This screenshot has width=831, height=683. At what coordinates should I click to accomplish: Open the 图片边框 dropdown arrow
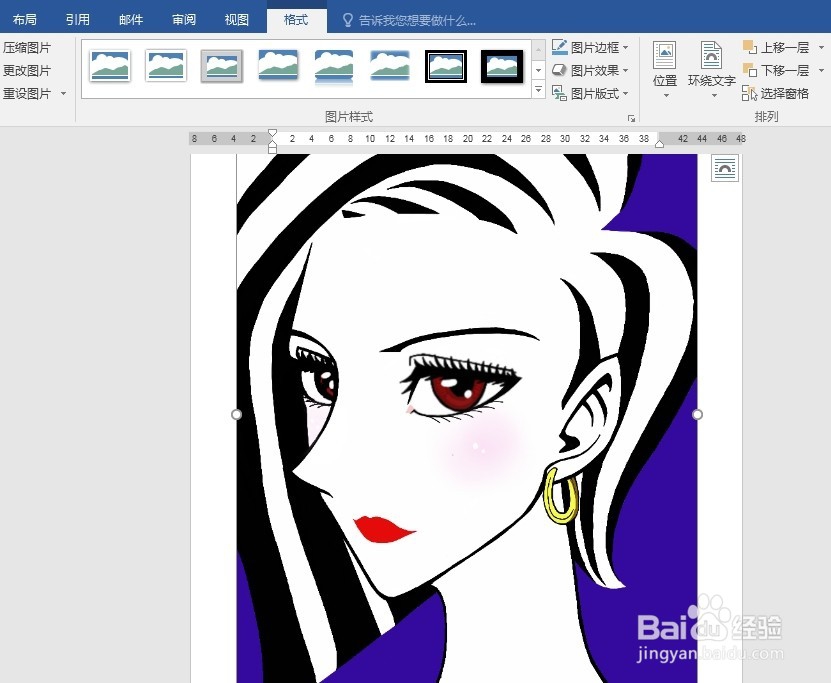(x=626, y=48)
